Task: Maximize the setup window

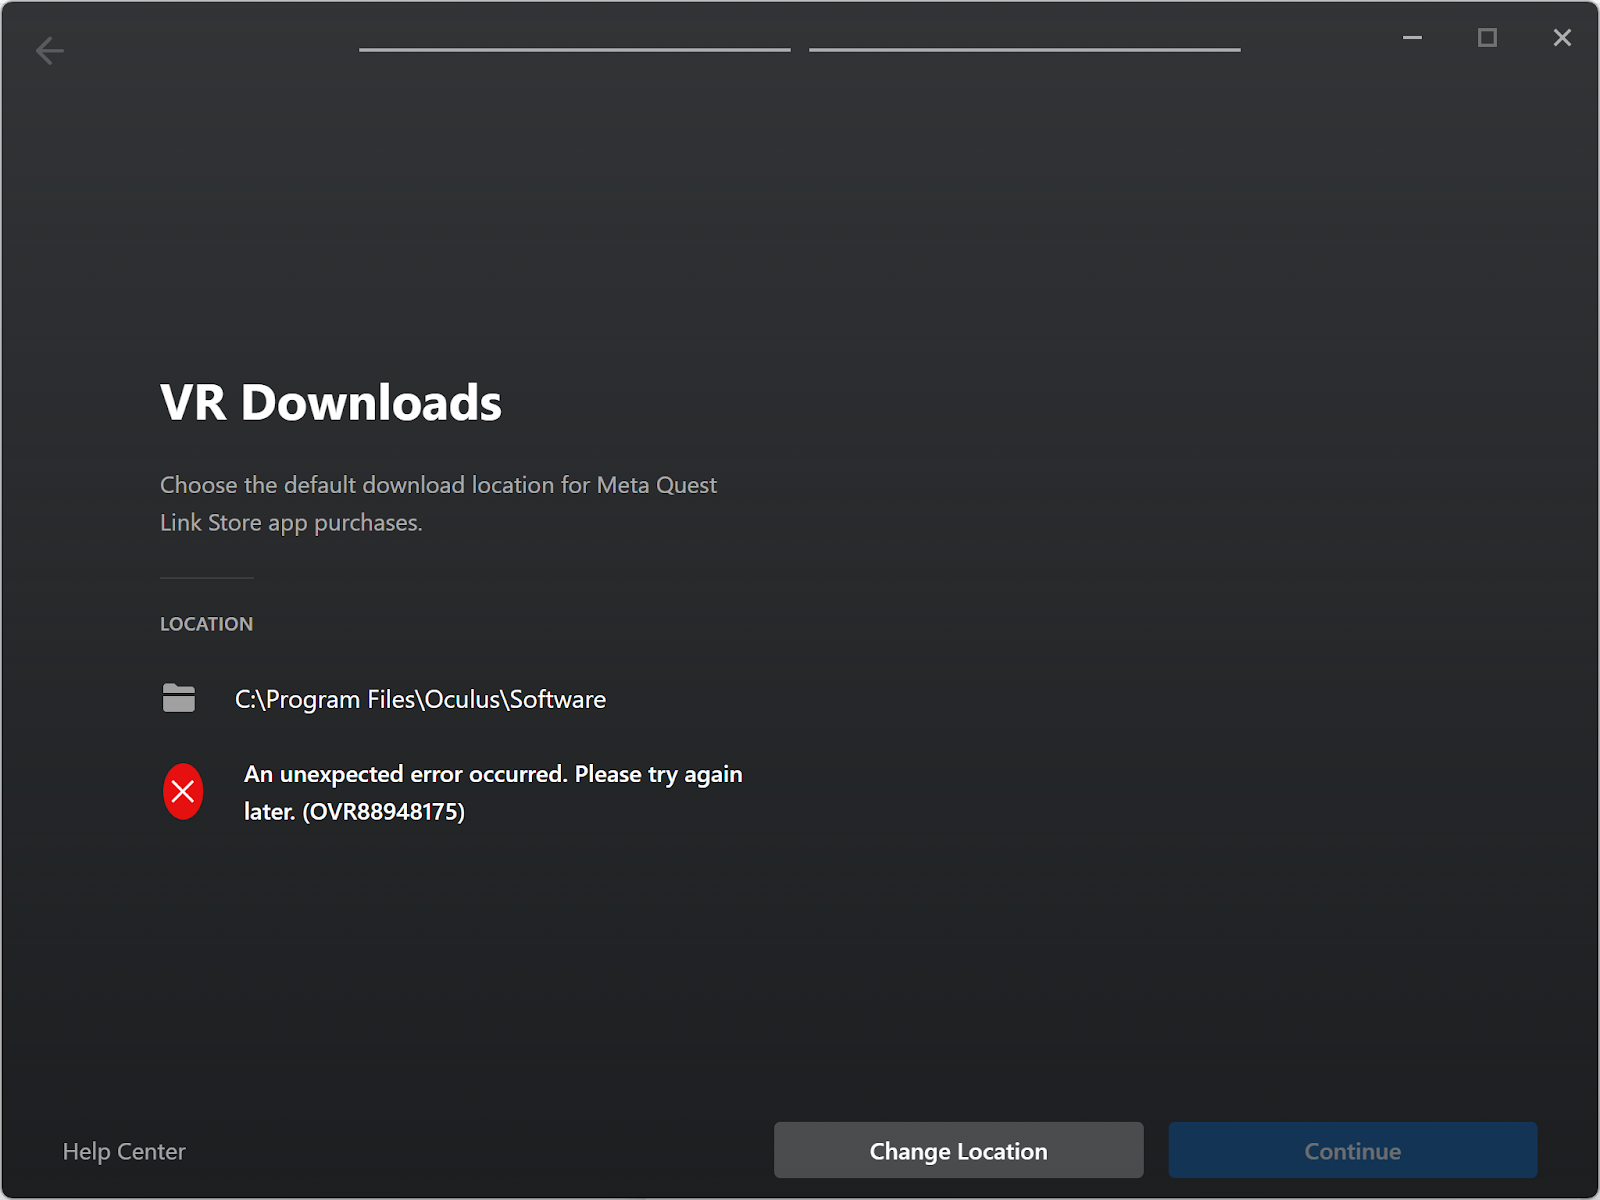Action: click(x=1487, y=38)
